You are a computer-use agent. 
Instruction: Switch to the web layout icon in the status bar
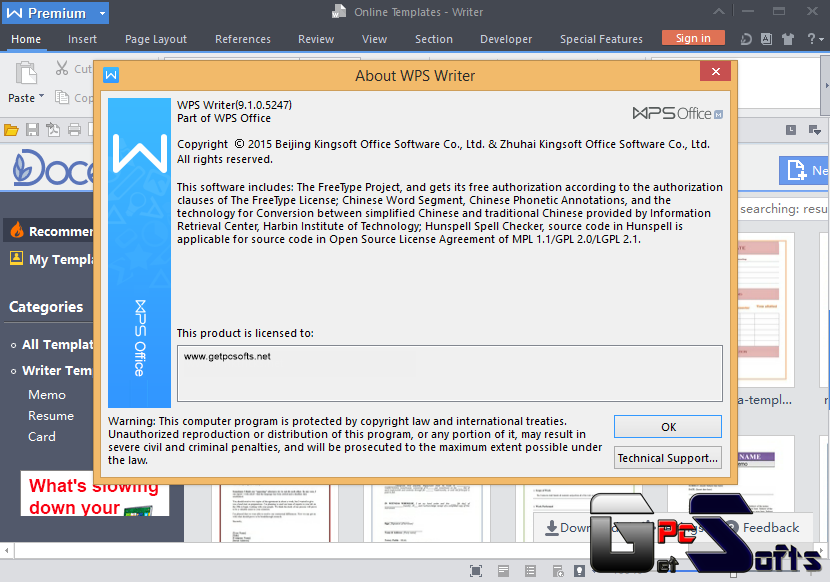pos(558,571)
